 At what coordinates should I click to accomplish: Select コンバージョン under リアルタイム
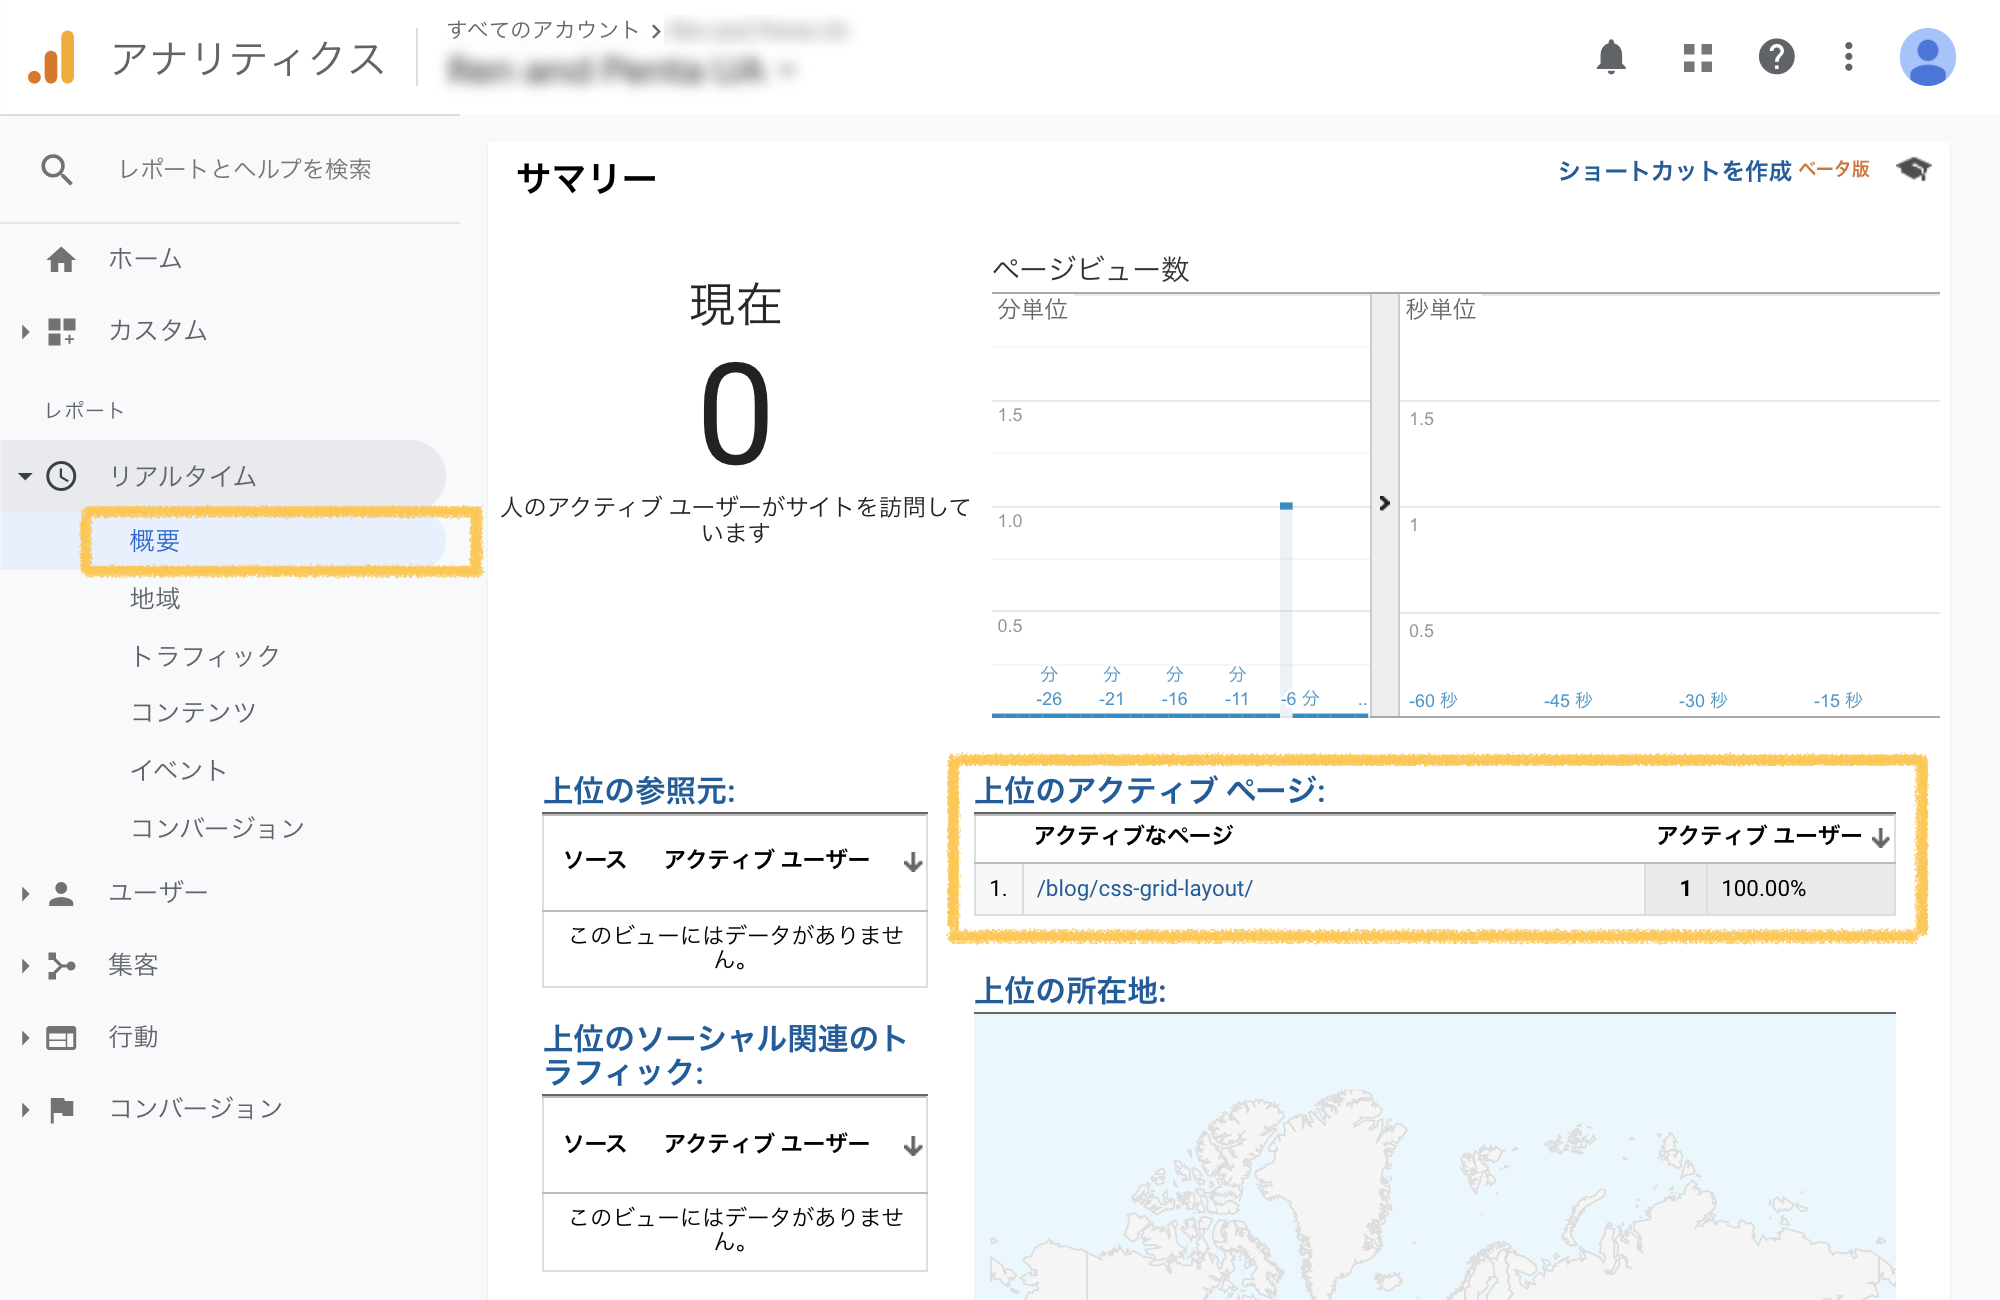coord(217,828)
